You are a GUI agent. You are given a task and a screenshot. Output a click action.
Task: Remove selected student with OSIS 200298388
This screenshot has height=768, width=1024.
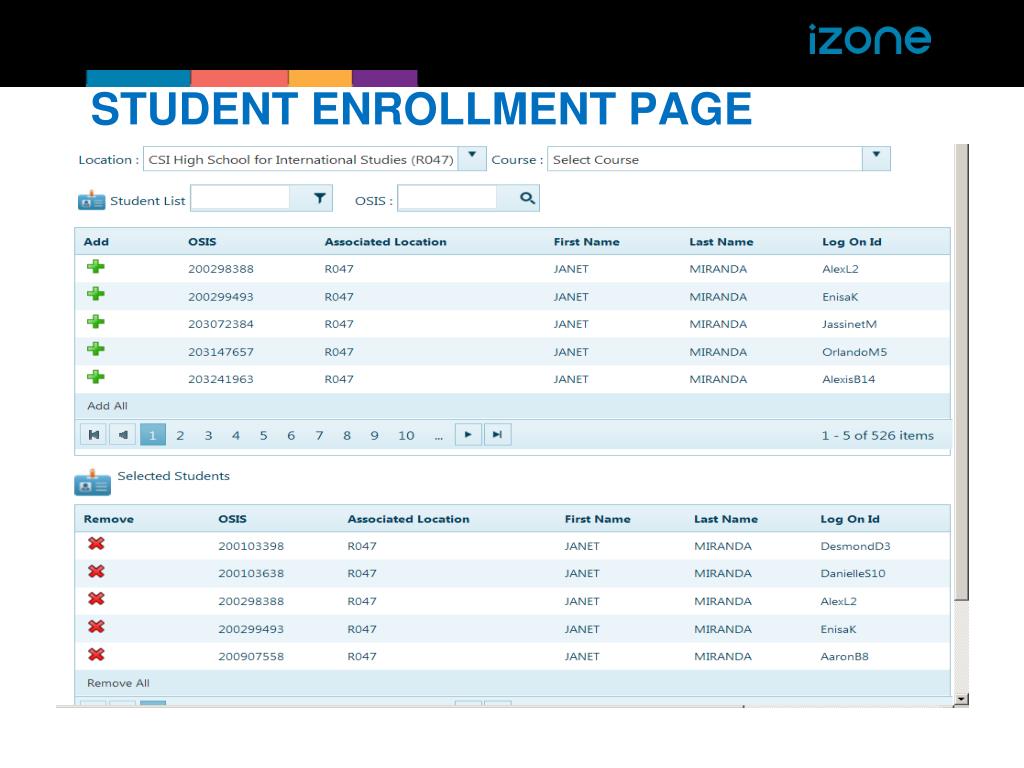(x=97, y=599)
